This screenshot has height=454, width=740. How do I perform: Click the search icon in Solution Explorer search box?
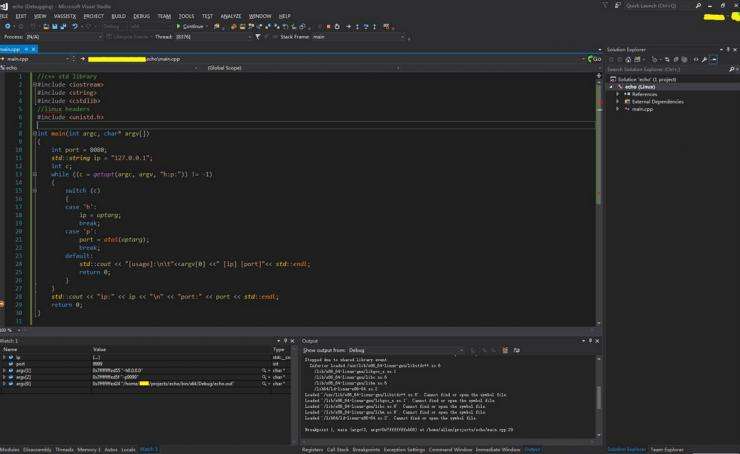732,69
